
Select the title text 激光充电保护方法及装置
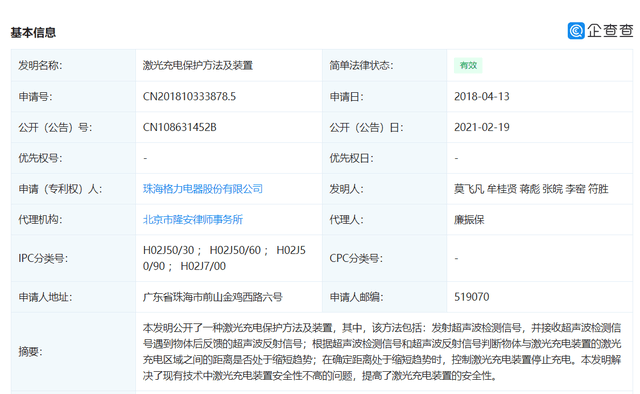point(198,65)
